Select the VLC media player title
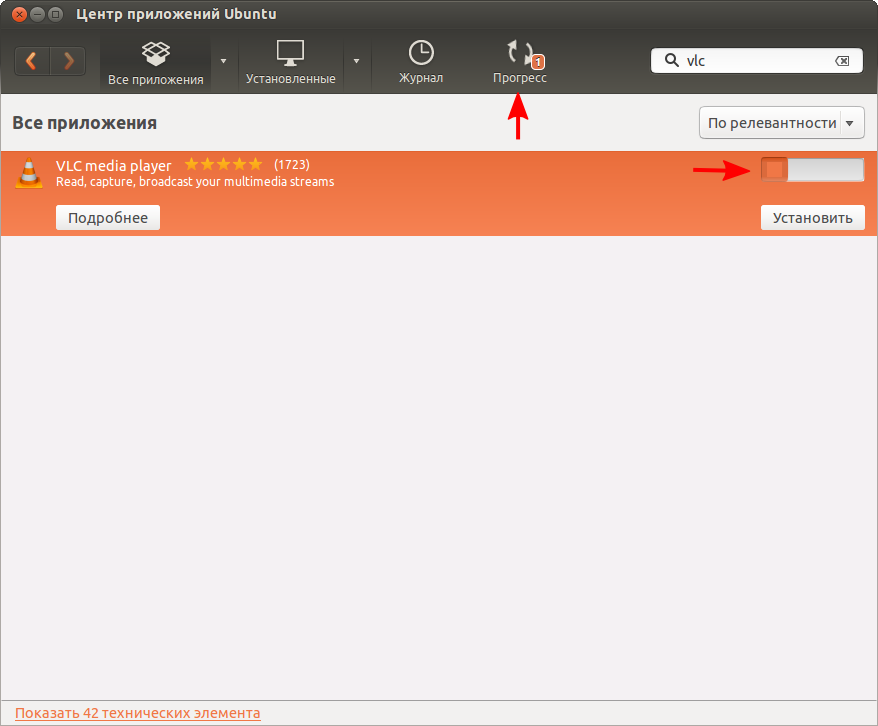The image size is (878, 726). pyautogui.click(x=114, y=166)
